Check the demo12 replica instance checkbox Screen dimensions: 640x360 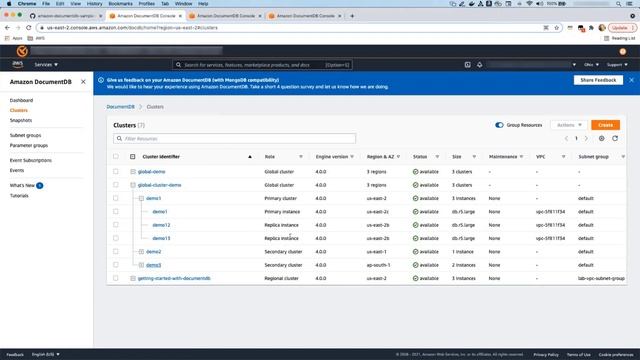point(116,224)
